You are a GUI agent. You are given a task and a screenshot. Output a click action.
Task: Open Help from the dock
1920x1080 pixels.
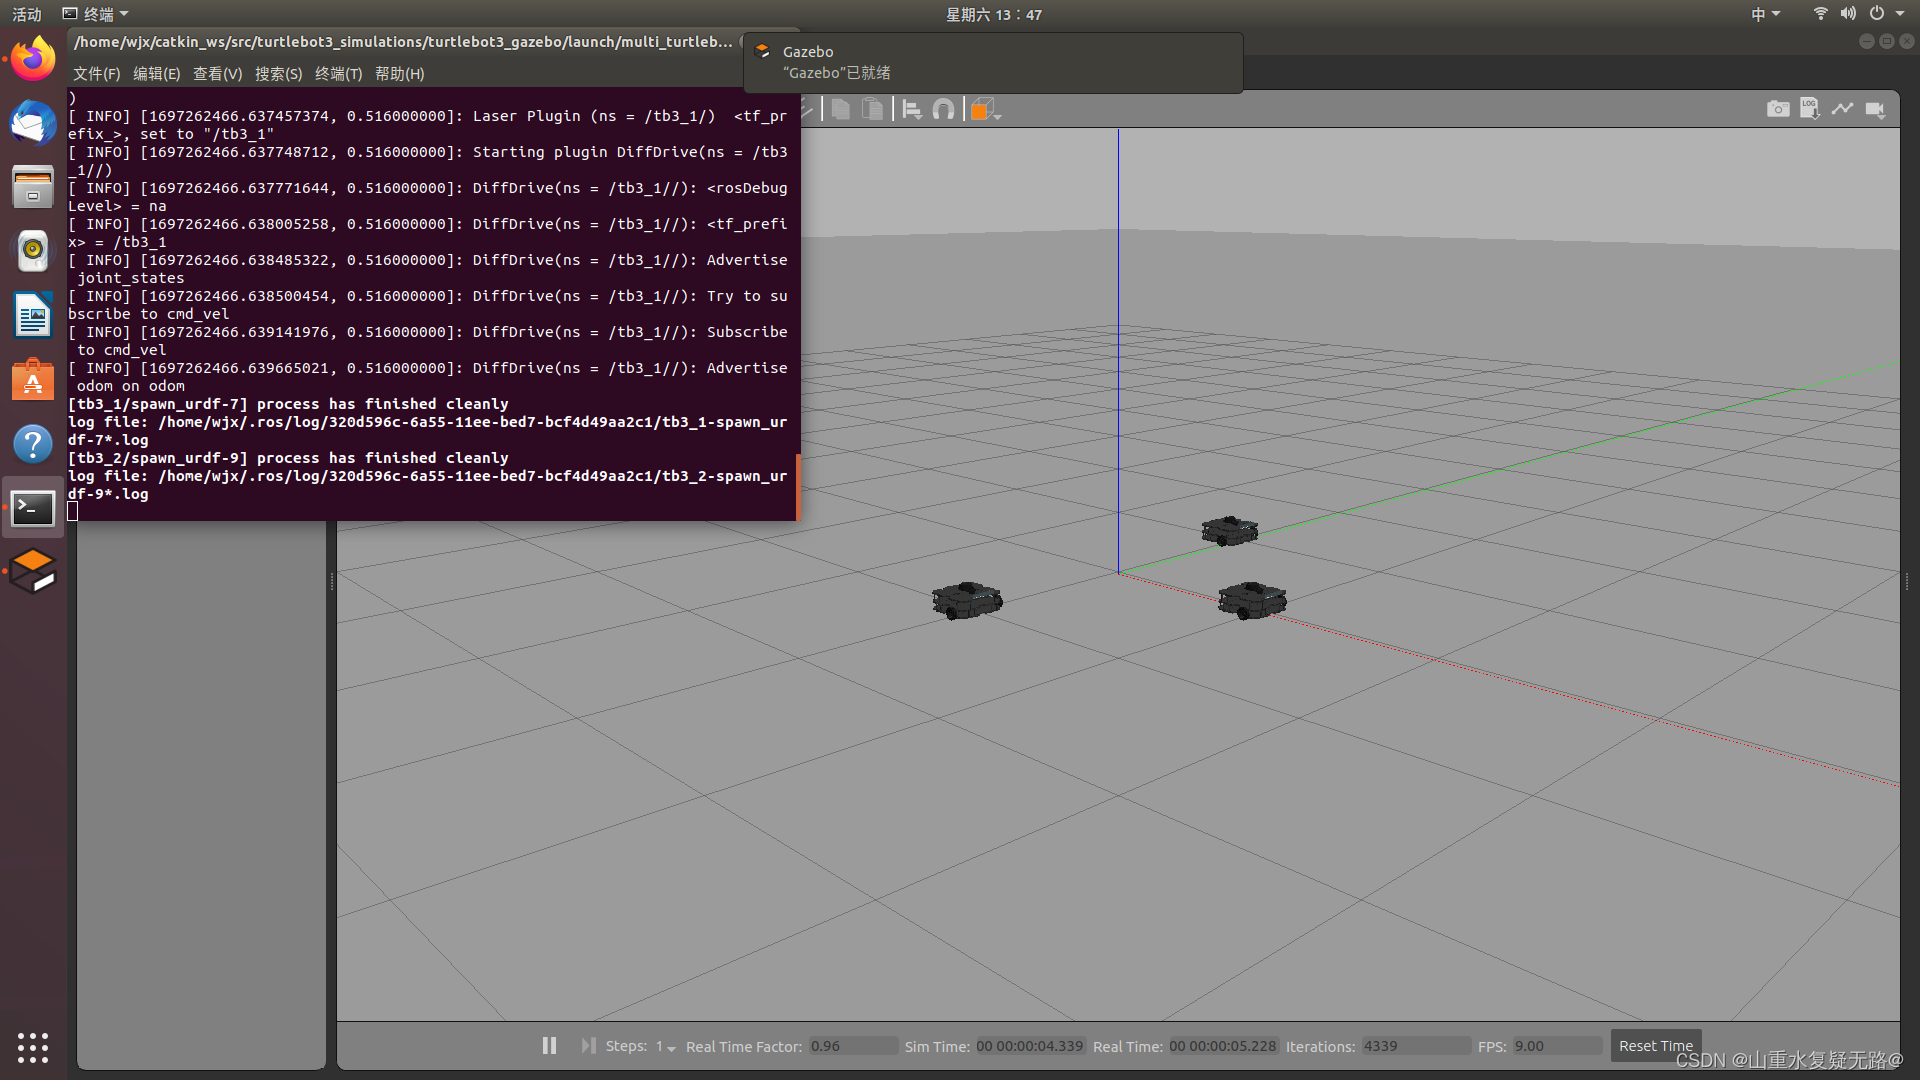coord(33,444)
